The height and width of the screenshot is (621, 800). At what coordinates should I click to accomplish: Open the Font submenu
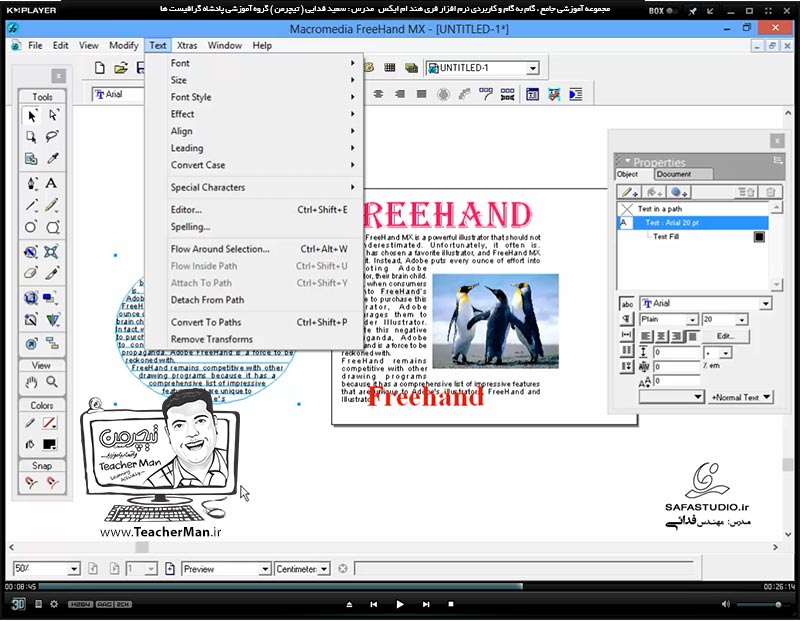[265, 63]
